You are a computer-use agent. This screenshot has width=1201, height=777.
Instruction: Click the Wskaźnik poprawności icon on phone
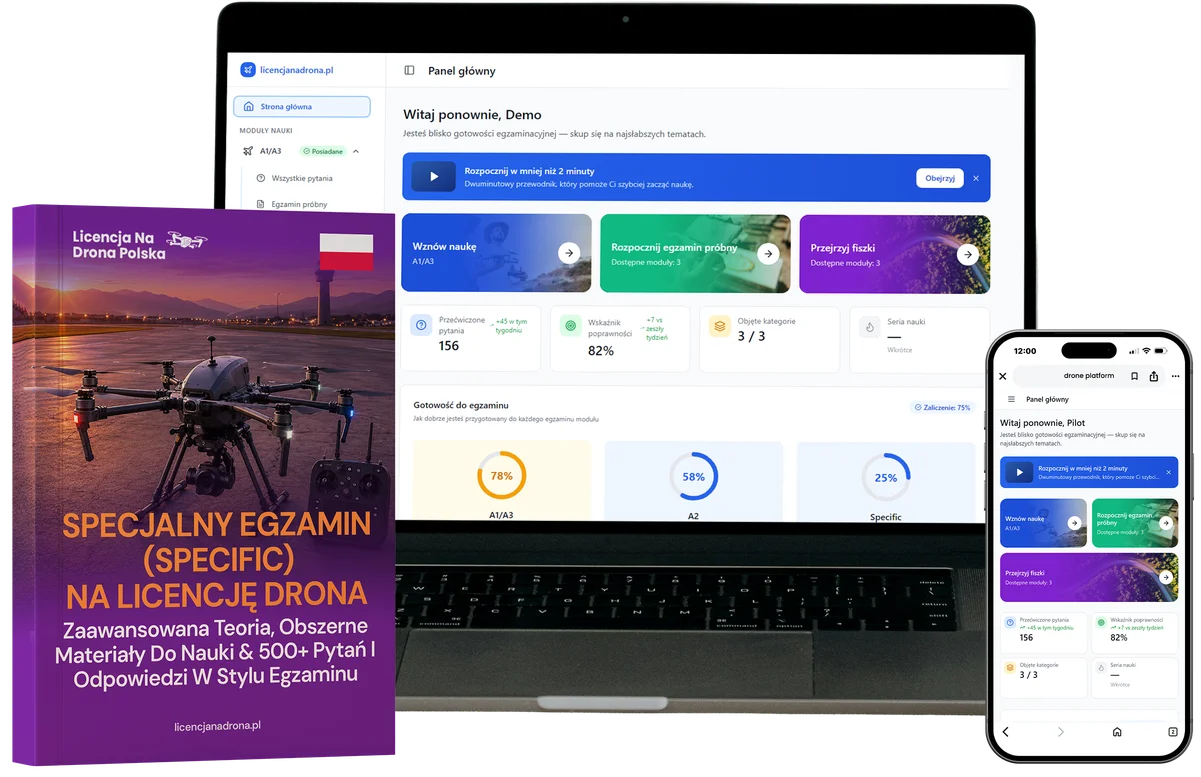coord(1101,622)
